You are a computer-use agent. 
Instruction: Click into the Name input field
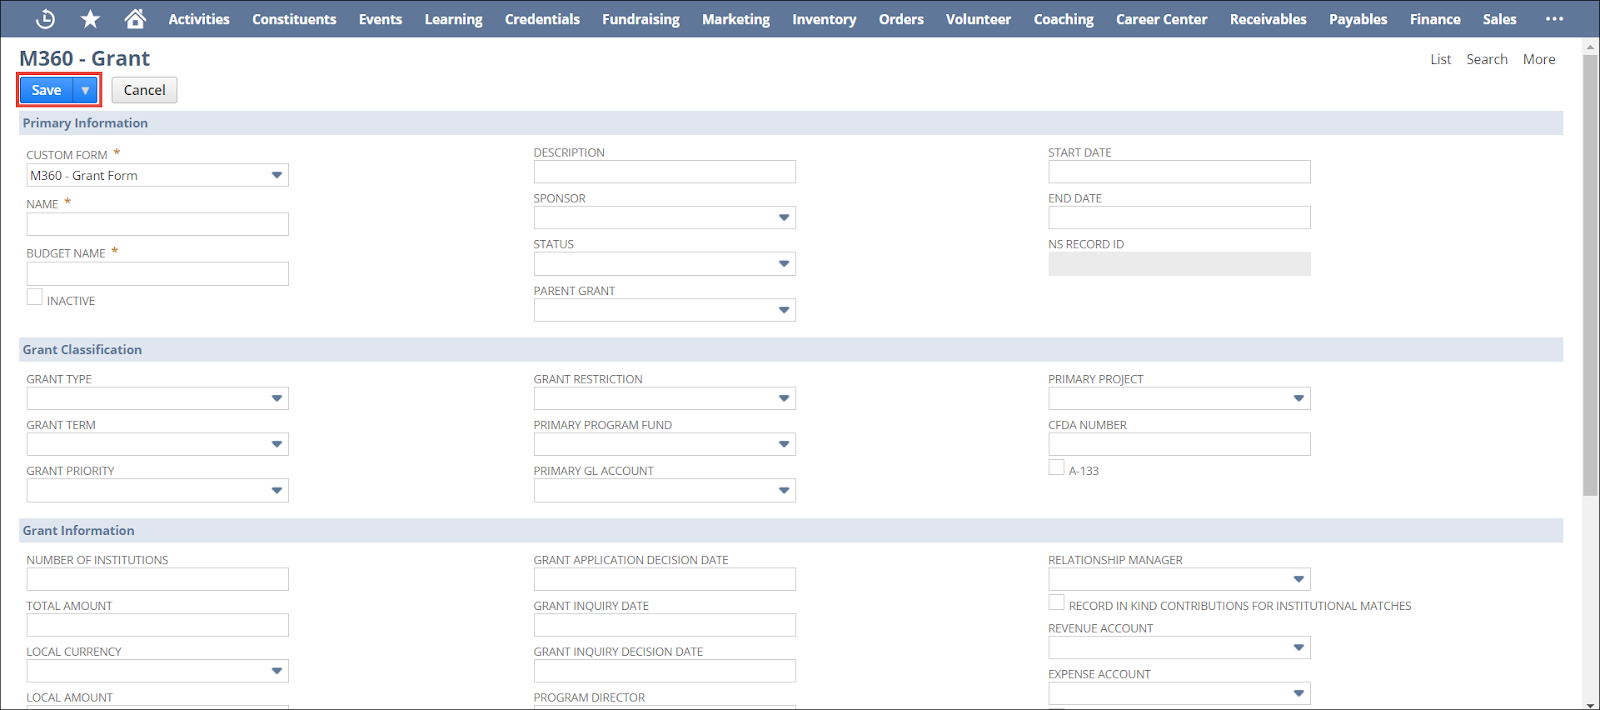(x=158, y=224)
